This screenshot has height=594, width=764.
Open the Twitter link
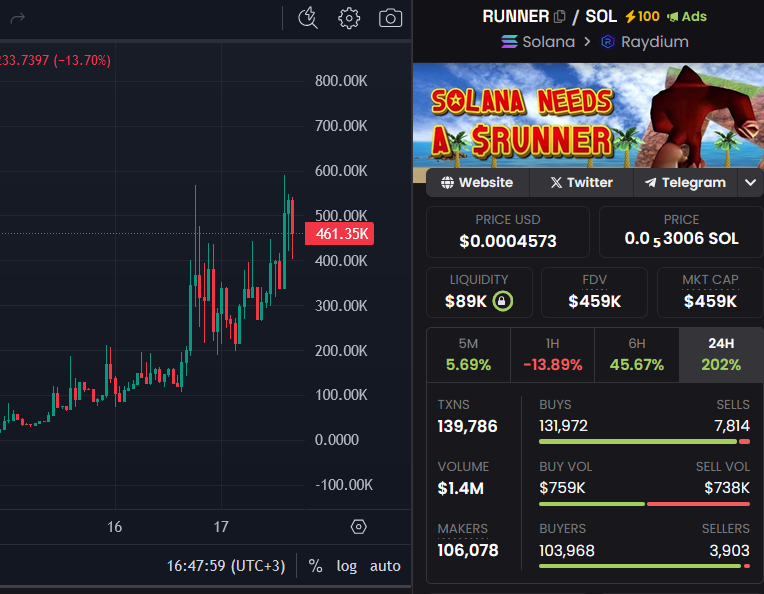[x=581, y=183]
